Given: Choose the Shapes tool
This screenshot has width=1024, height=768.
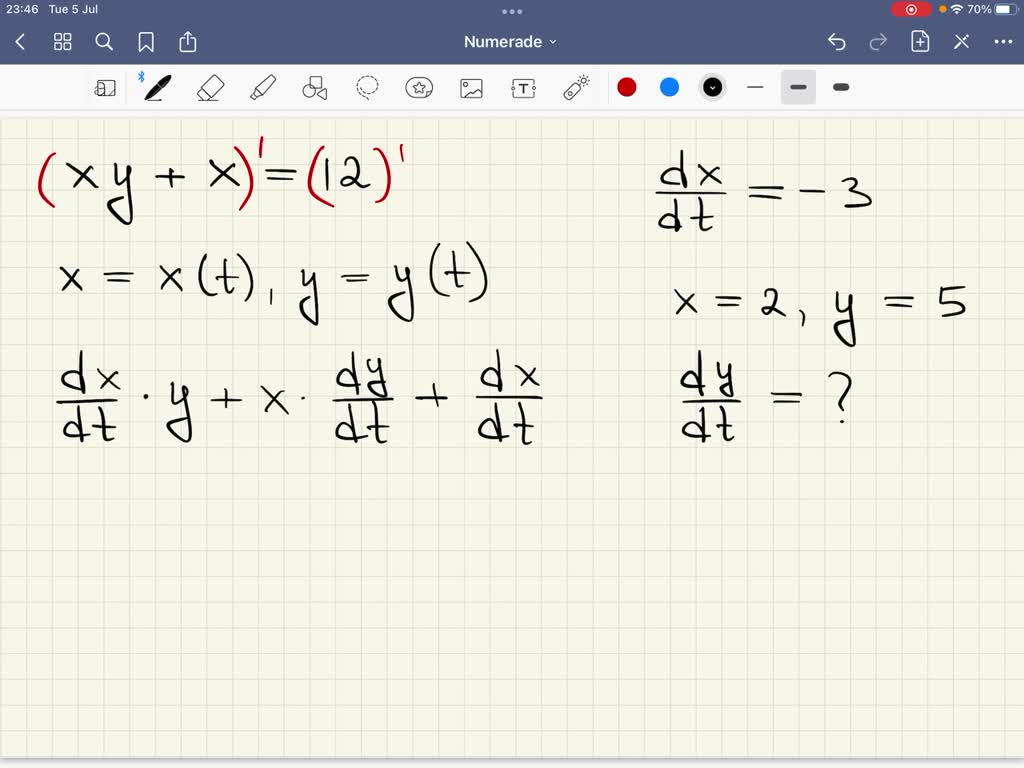Looking at the screenshot, I should [315, 87].
